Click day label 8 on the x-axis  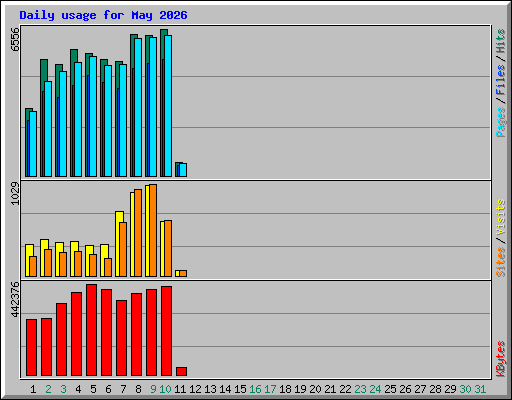(x=138, y=389)
